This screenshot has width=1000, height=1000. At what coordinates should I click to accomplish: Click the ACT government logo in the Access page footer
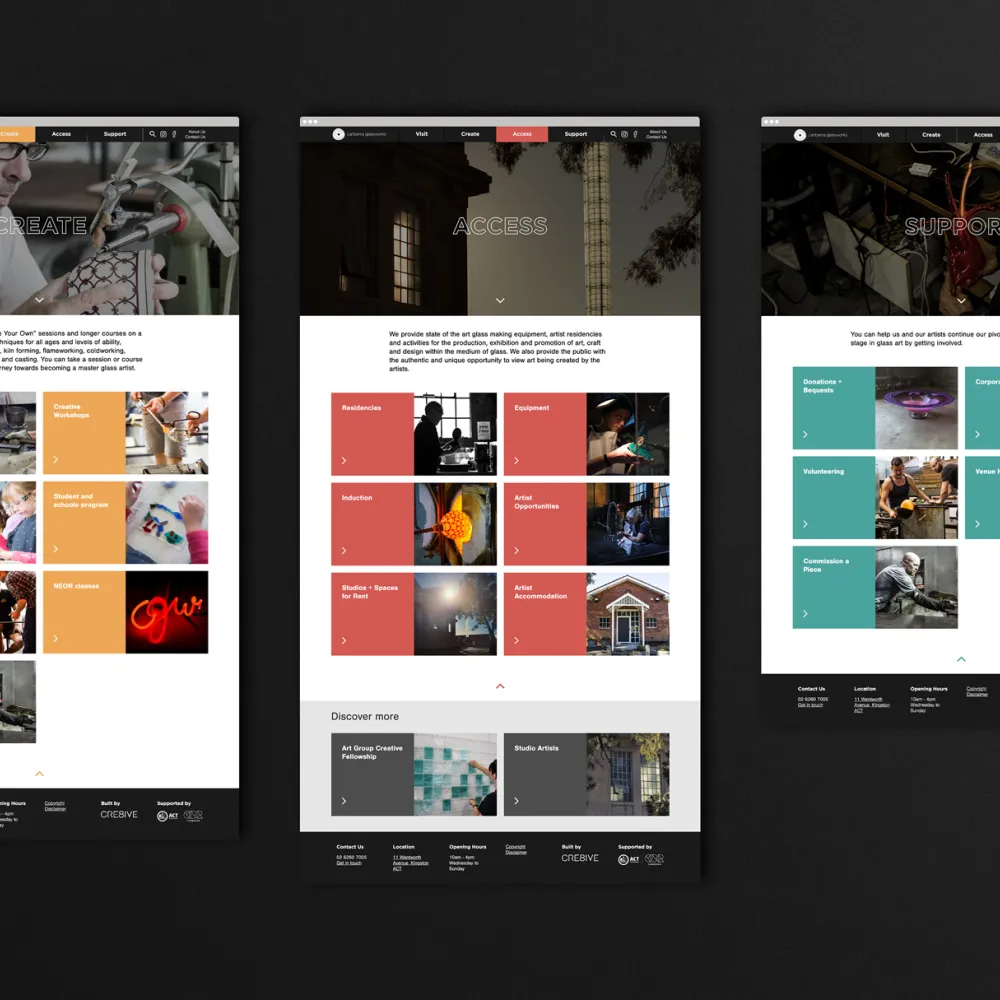[628, 859]
